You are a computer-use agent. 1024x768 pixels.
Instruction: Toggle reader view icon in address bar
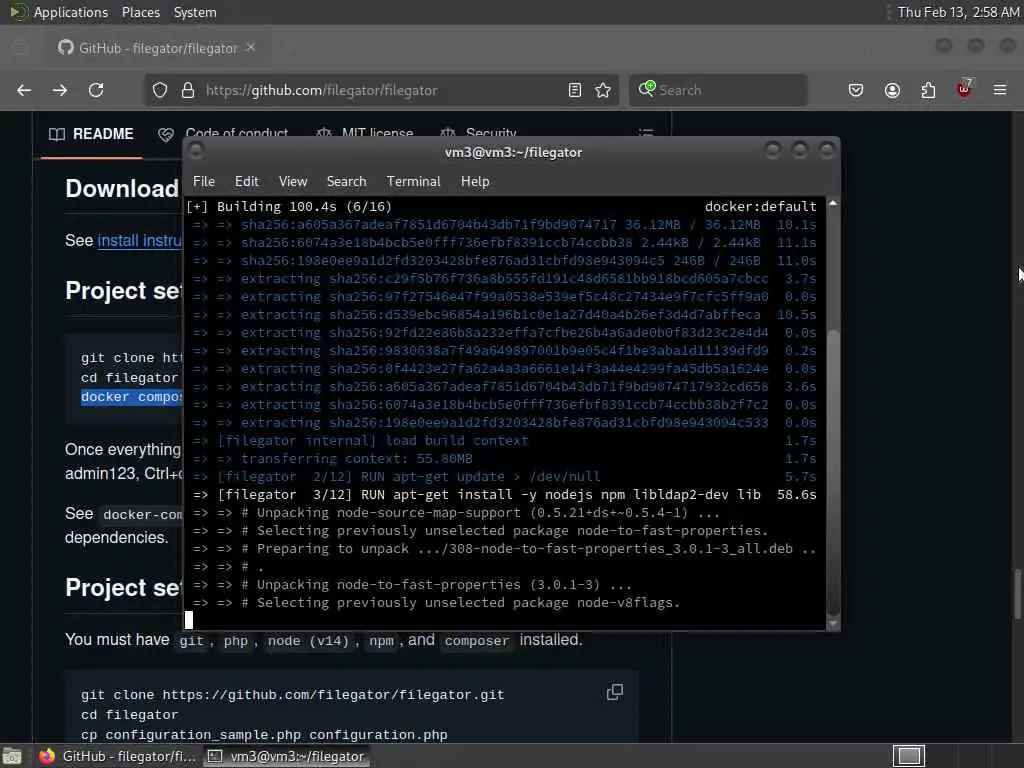(x=575, y=90)
